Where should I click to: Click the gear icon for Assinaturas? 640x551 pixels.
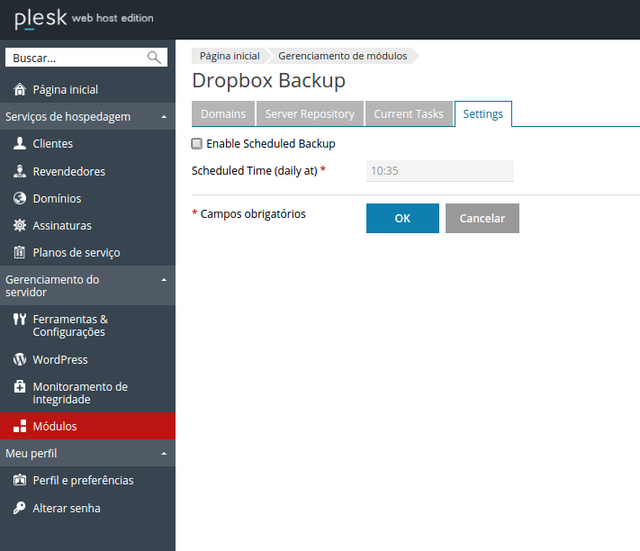pos(19,226)
